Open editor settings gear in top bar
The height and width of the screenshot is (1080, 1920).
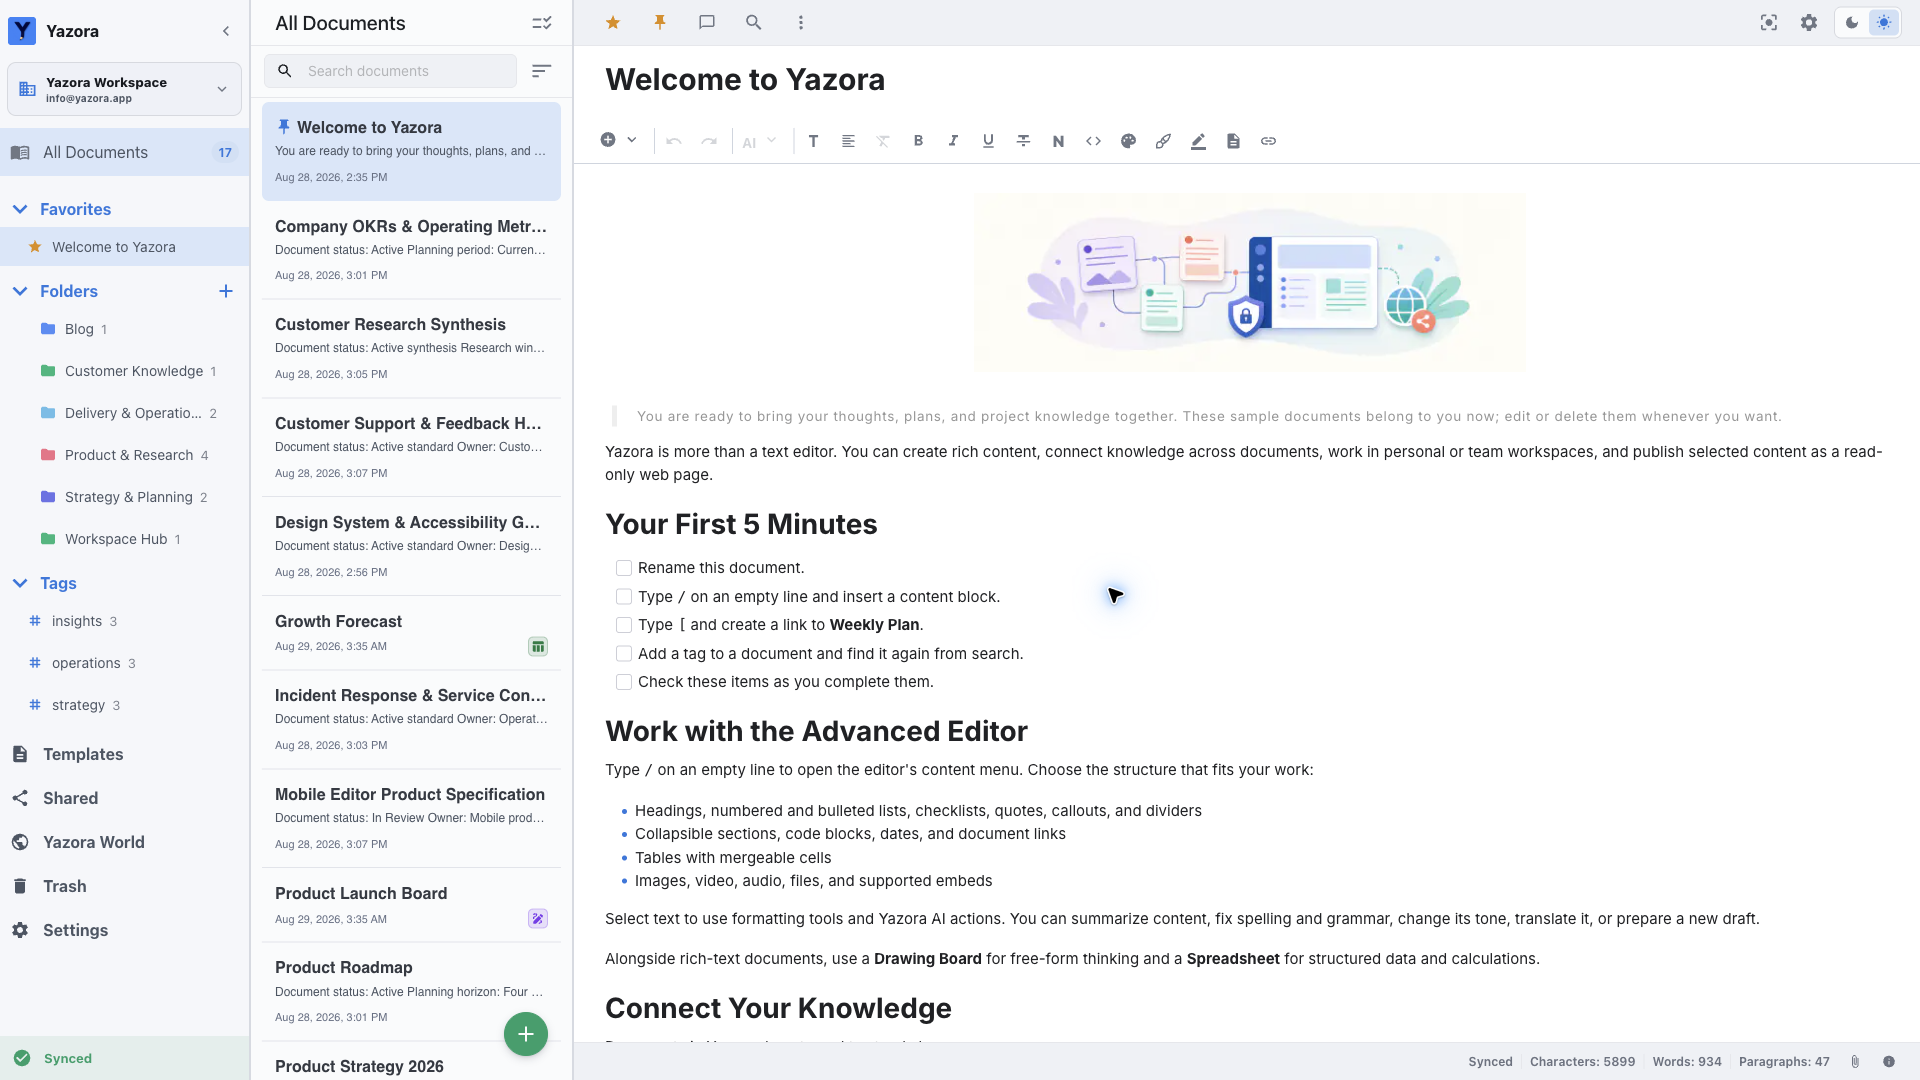(x=1809, y=22)
